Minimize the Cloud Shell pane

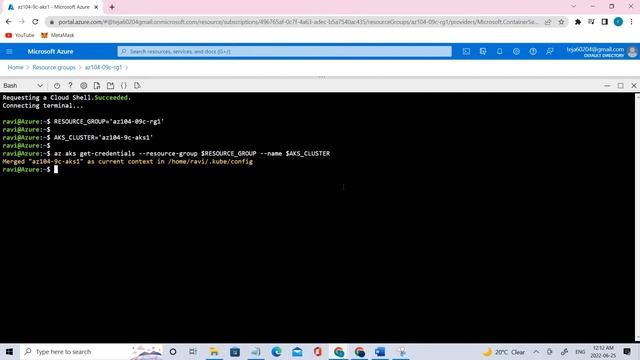[x=607, y=86]
